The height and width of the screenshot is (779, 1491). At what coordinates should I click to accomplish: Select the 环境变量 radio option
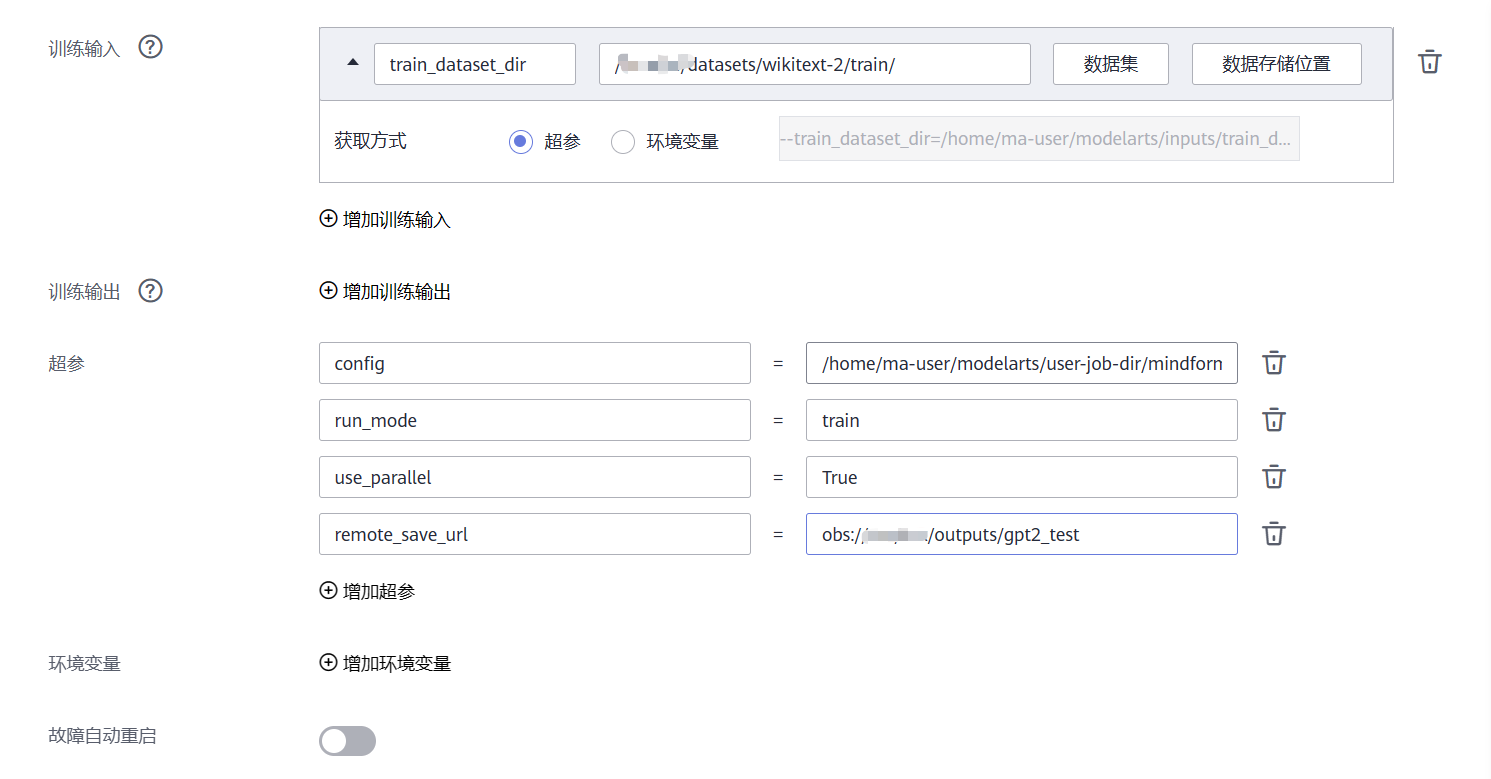click(x=623, y=142)
